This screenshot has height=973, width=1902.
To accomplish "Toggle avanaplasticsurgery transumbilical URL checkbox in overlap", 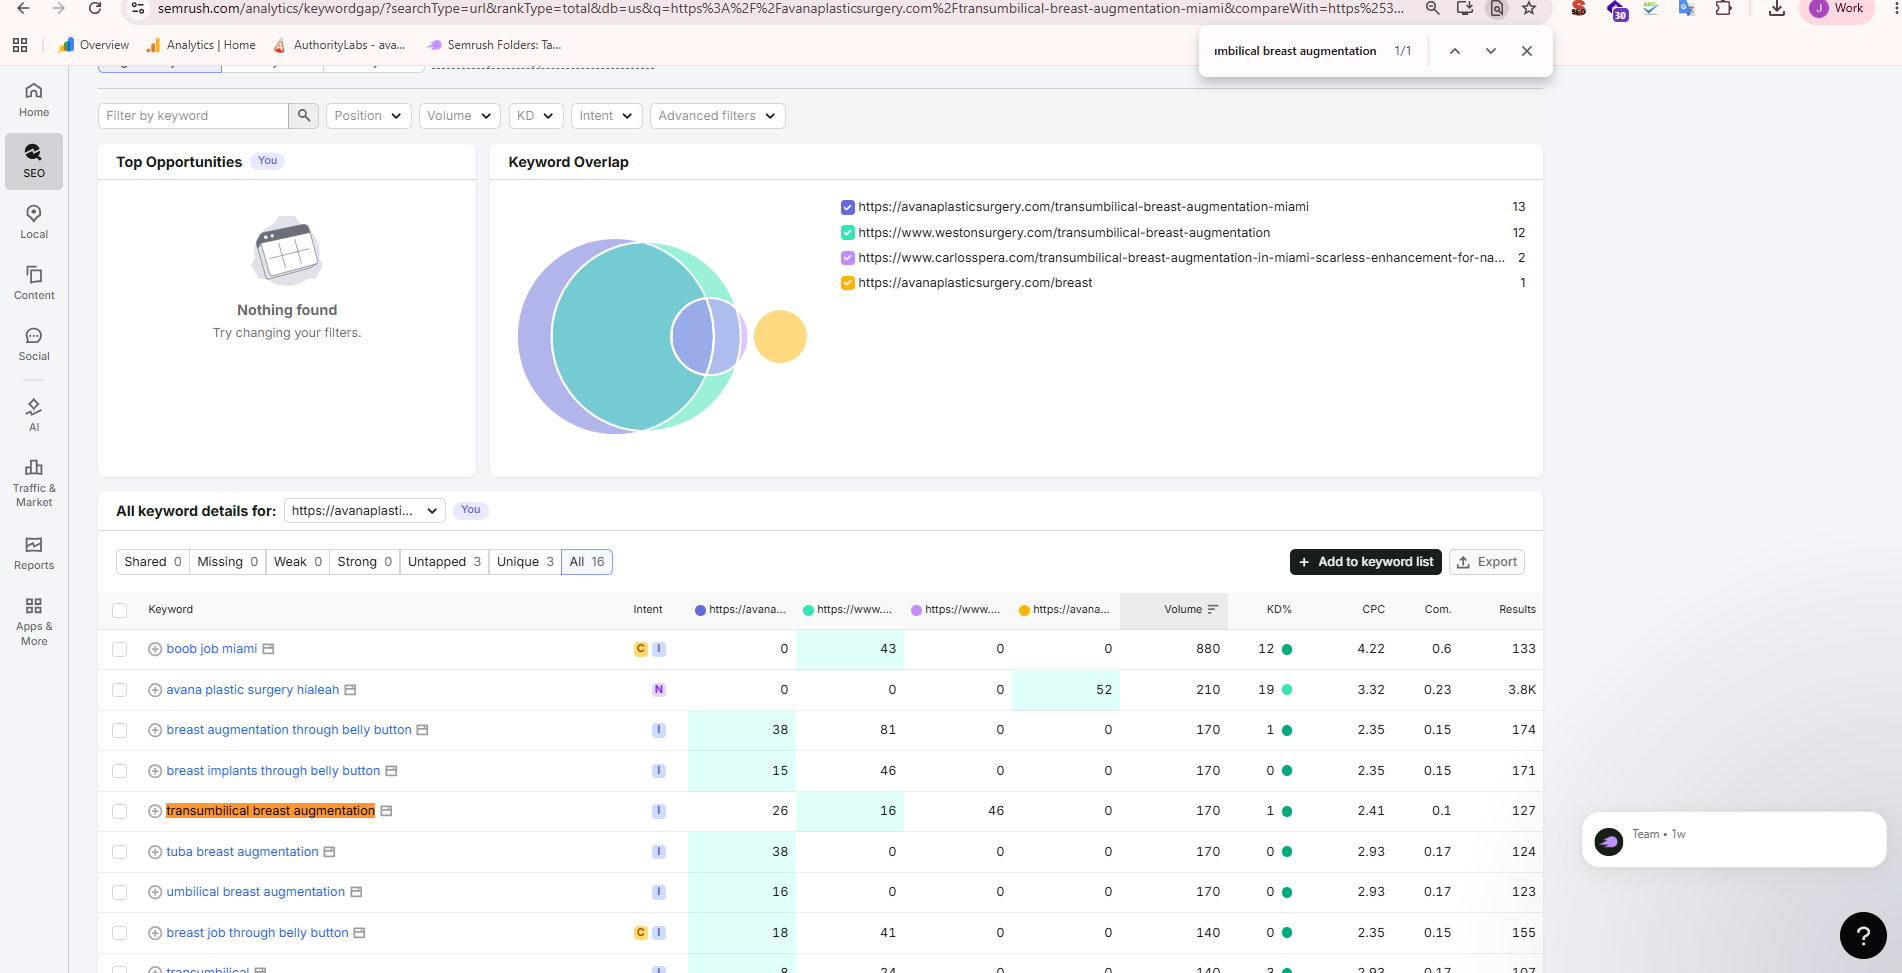I will coord(848,207).
